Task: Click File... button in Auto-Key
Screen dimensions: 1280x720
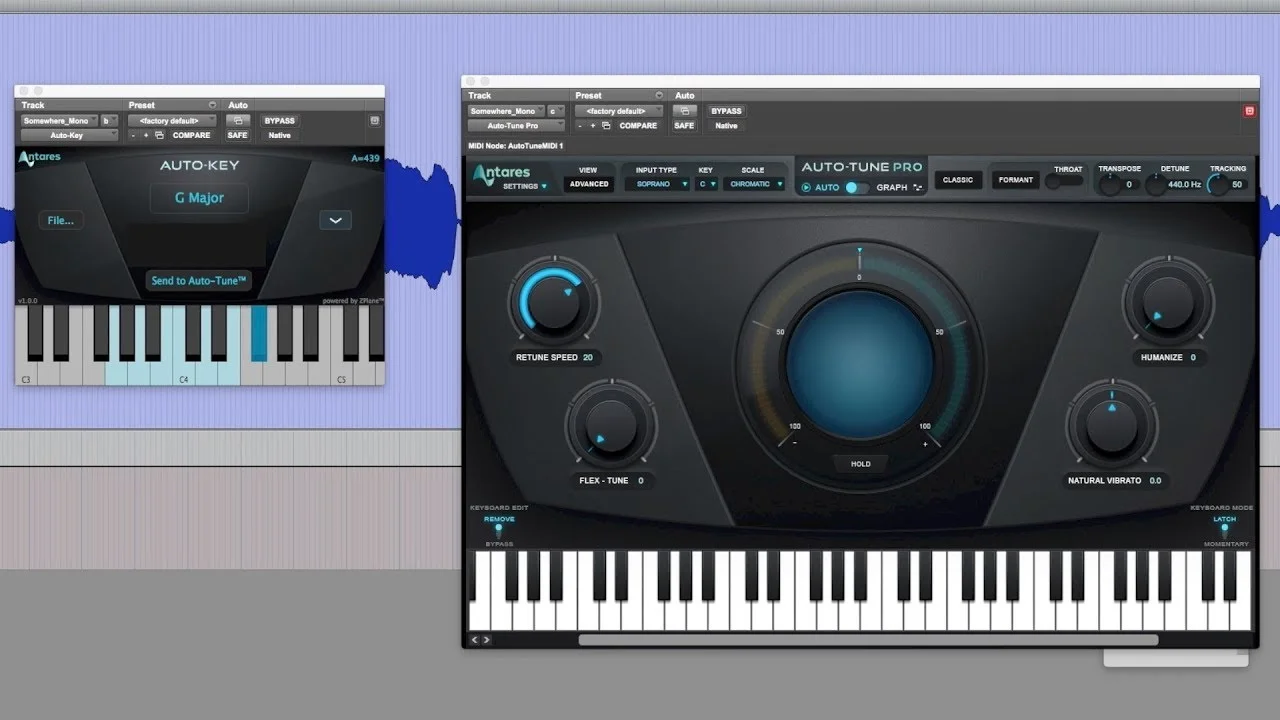Action: tap(61, 220)
